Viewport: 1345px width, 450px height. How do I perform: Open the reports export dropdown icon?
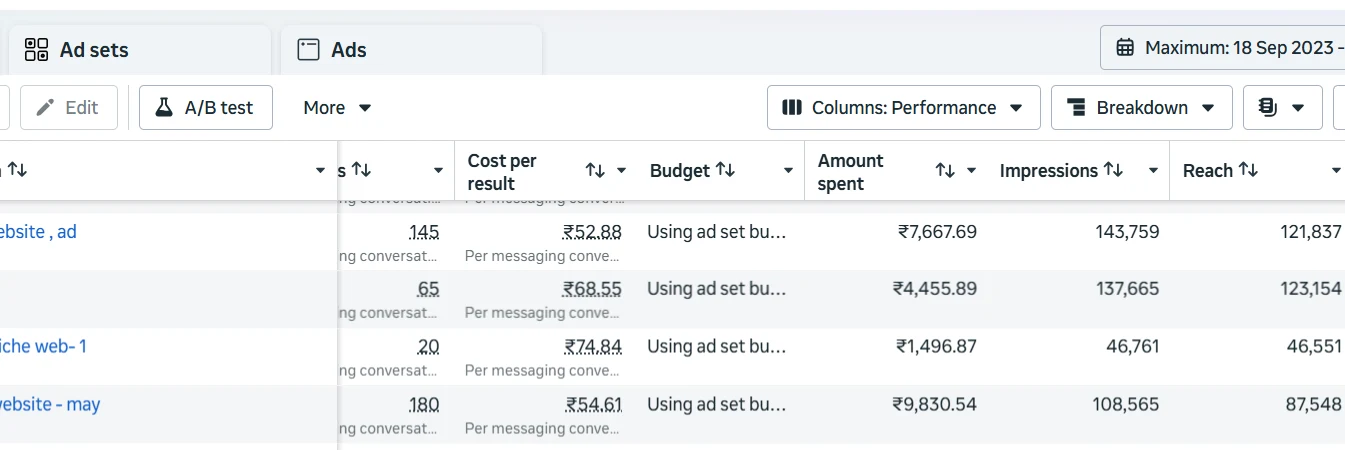1283,107
